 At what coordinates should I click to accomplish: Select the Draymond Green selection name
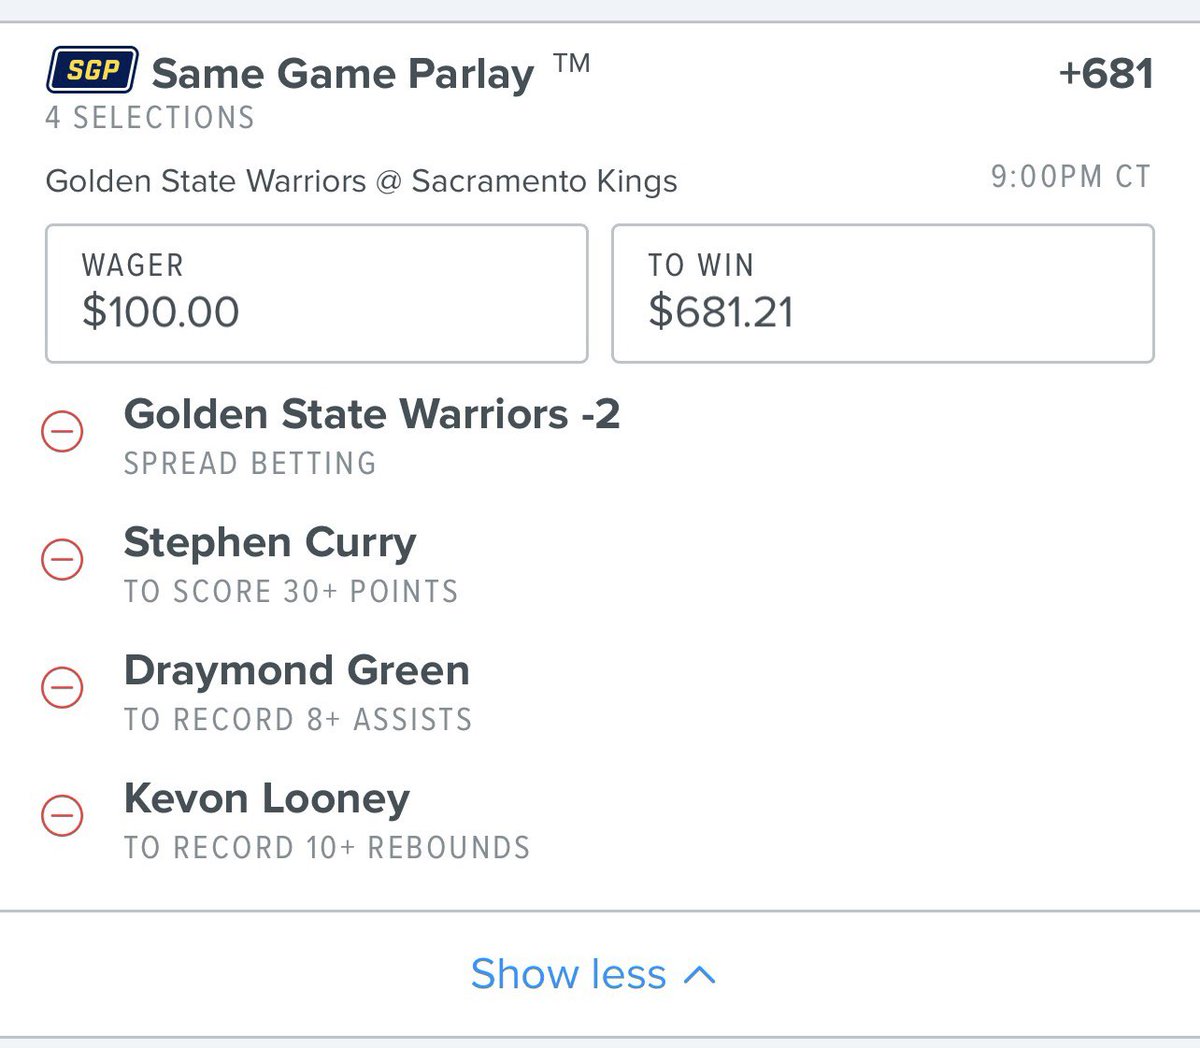pos(297,670)
